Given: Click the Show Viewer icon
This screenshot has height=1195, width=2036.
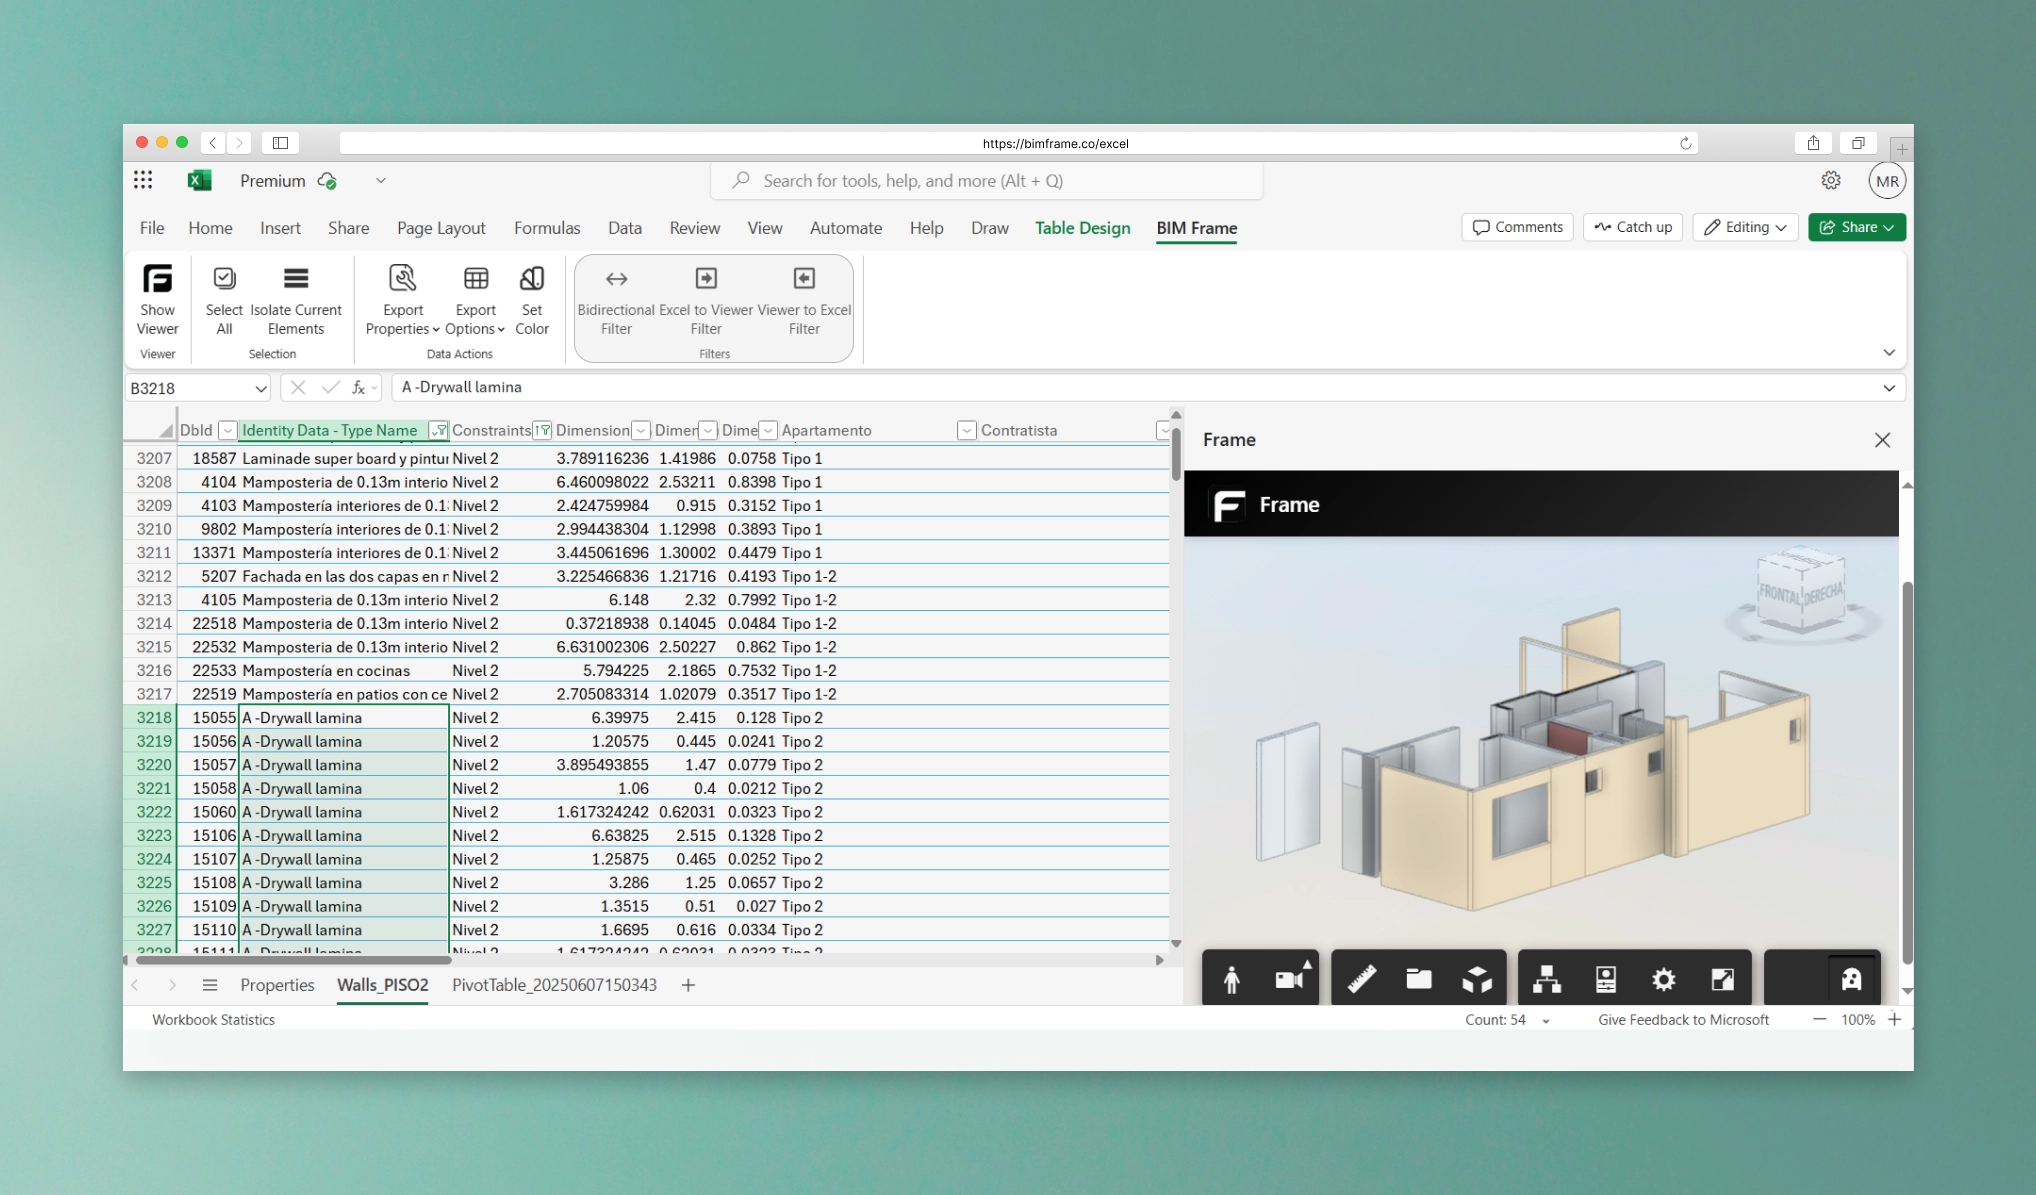Looking at the screenshot, I should tap(157, 297).
